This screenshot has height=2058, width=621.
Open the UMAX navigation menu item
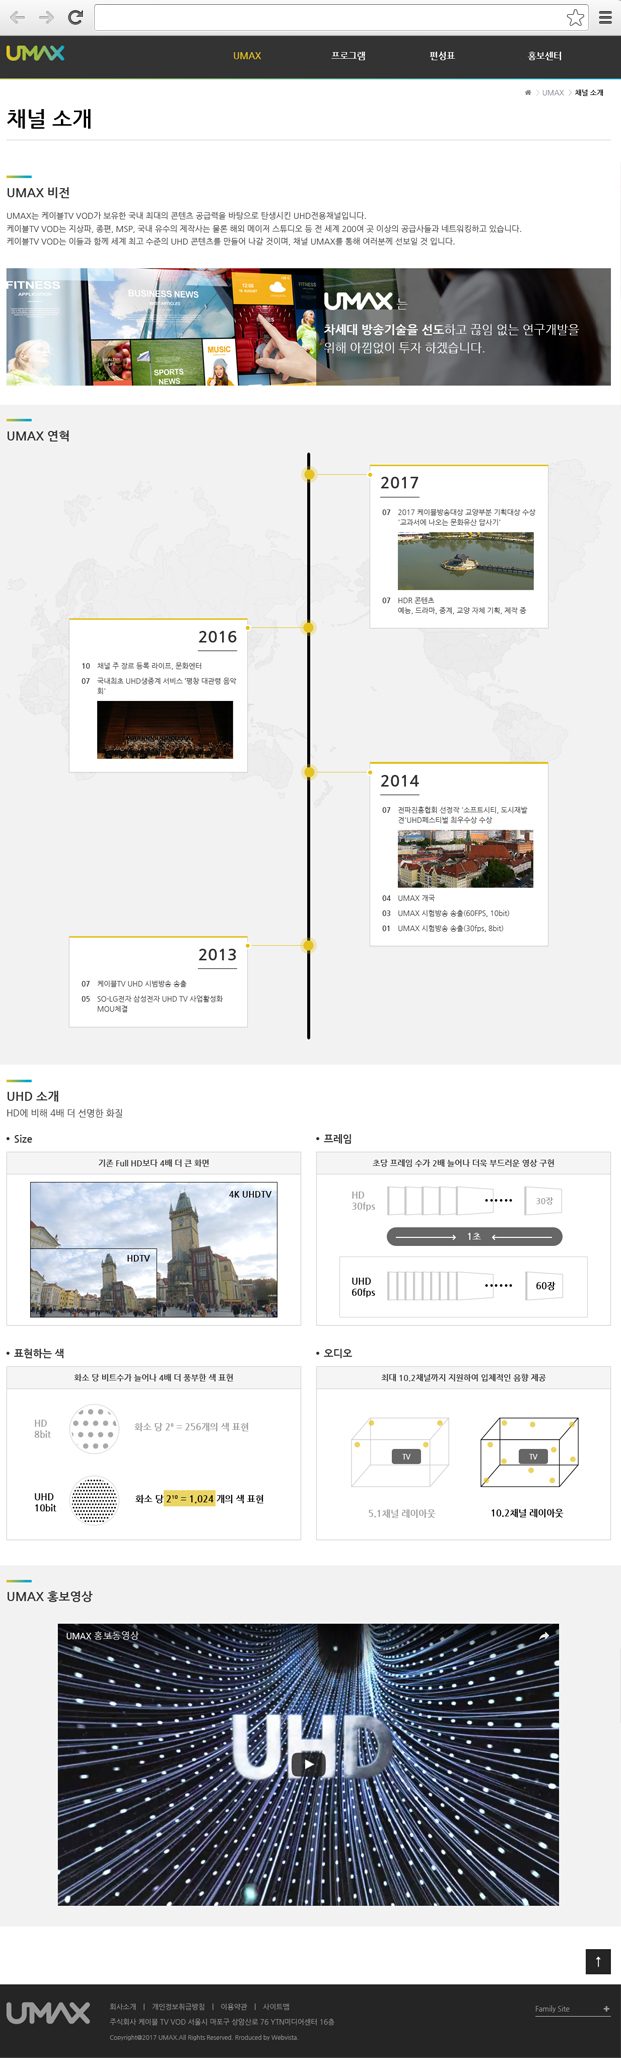[247, 56]
